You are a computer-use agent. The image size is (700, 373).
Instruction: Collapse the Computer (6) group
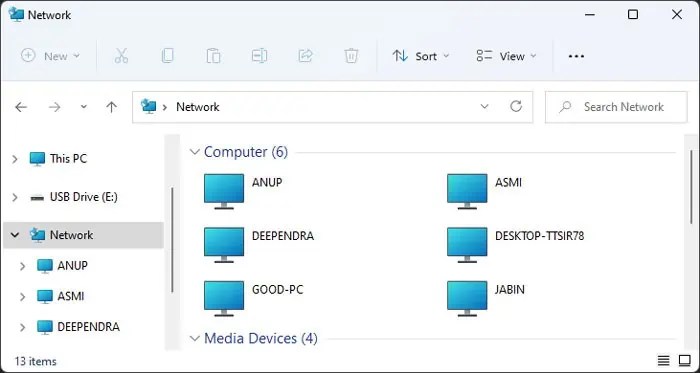(194, 152)
